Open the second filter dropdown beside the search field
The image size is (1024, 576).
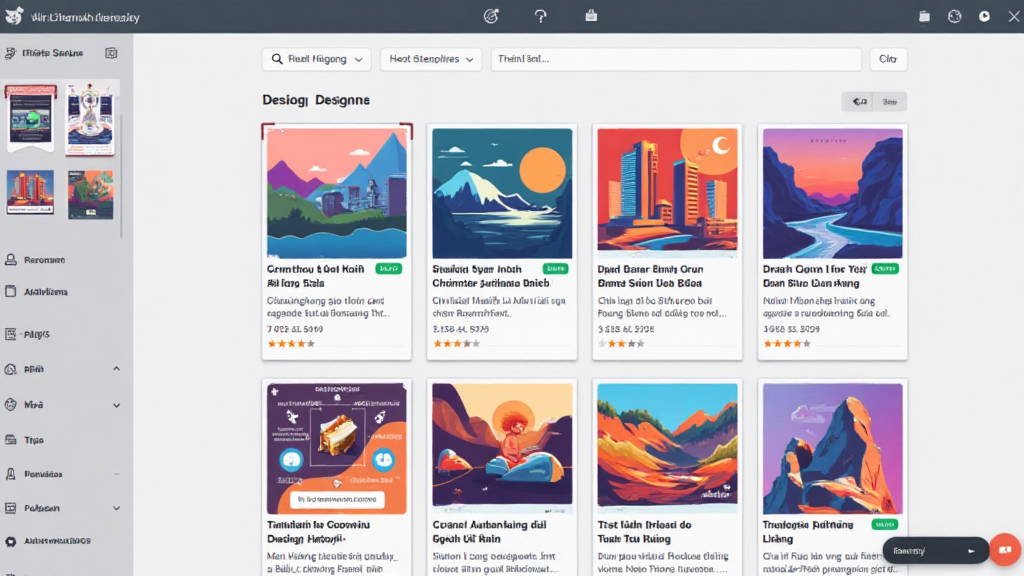click(x=431, y=59)
